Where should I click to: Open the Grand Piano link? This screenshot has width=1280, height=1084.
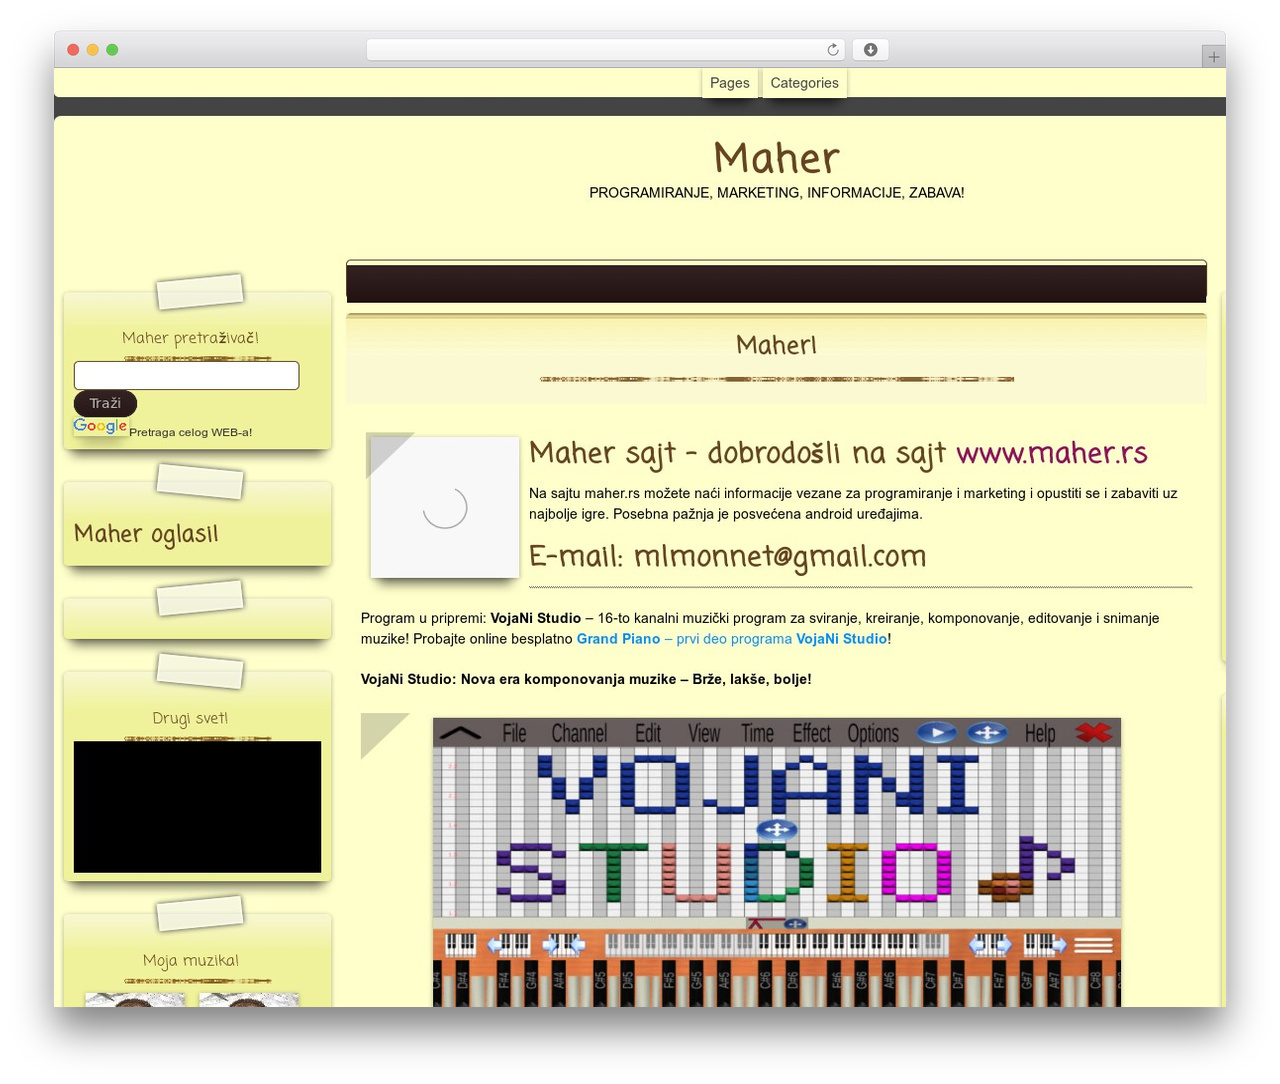(x=618, y=639)
